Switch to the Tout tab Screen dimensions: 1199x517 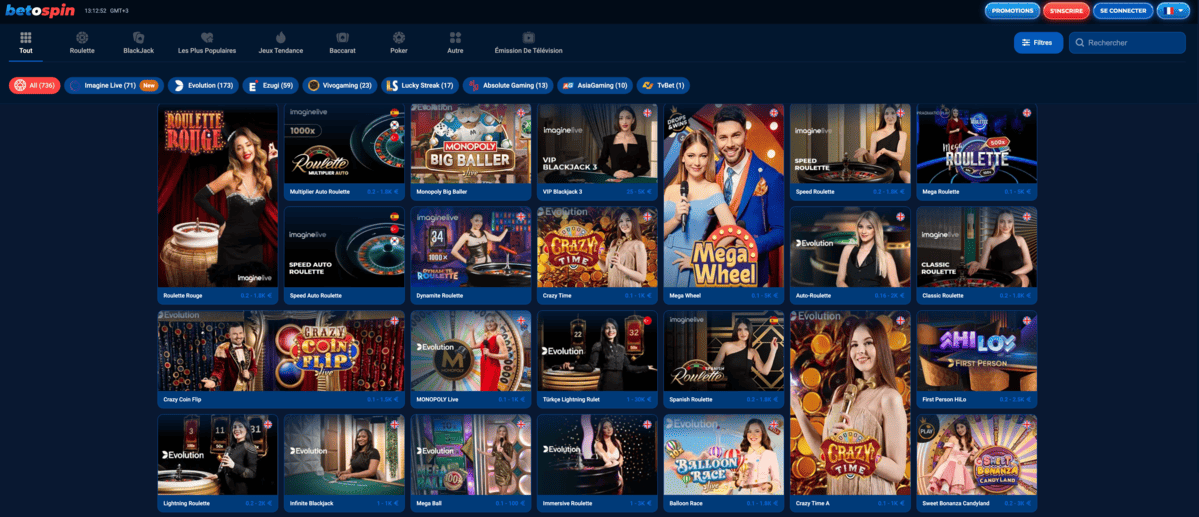(x=26, y=42)
